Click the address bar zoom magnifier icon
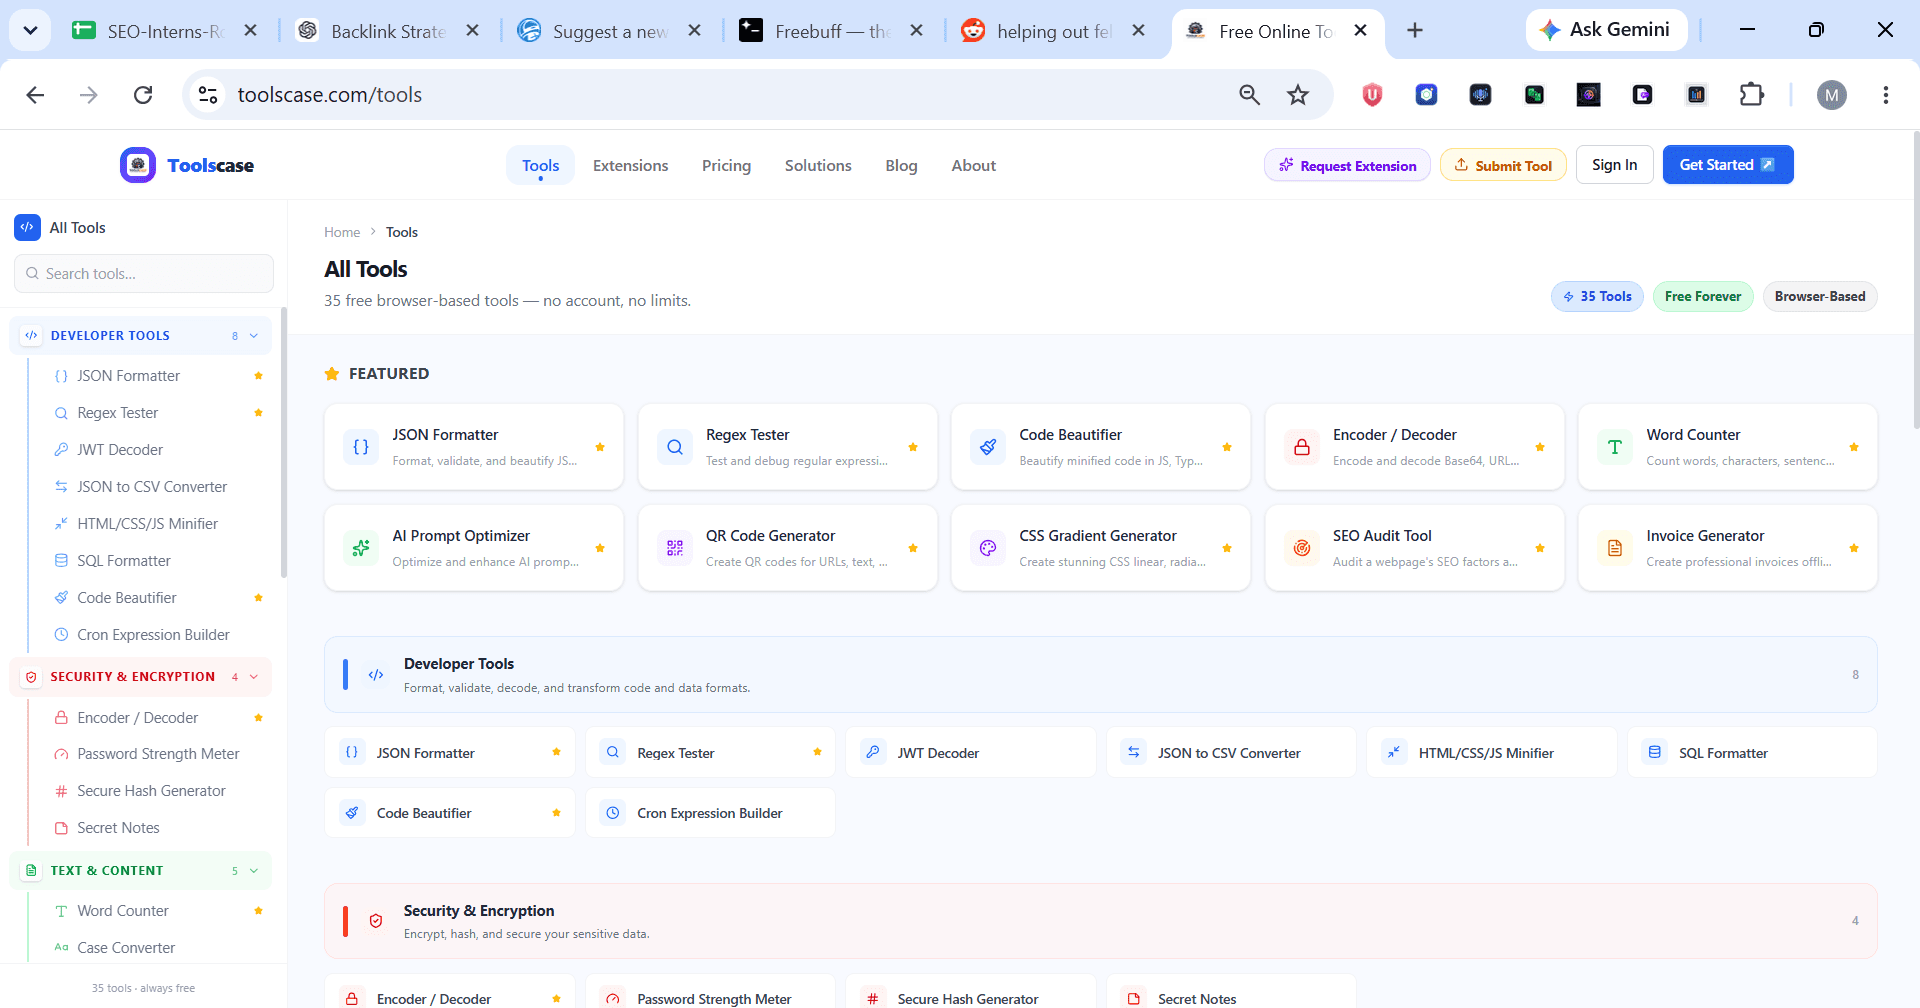The height and width of the screenshot is (1008, 1920). click(x=1249, y=95)
